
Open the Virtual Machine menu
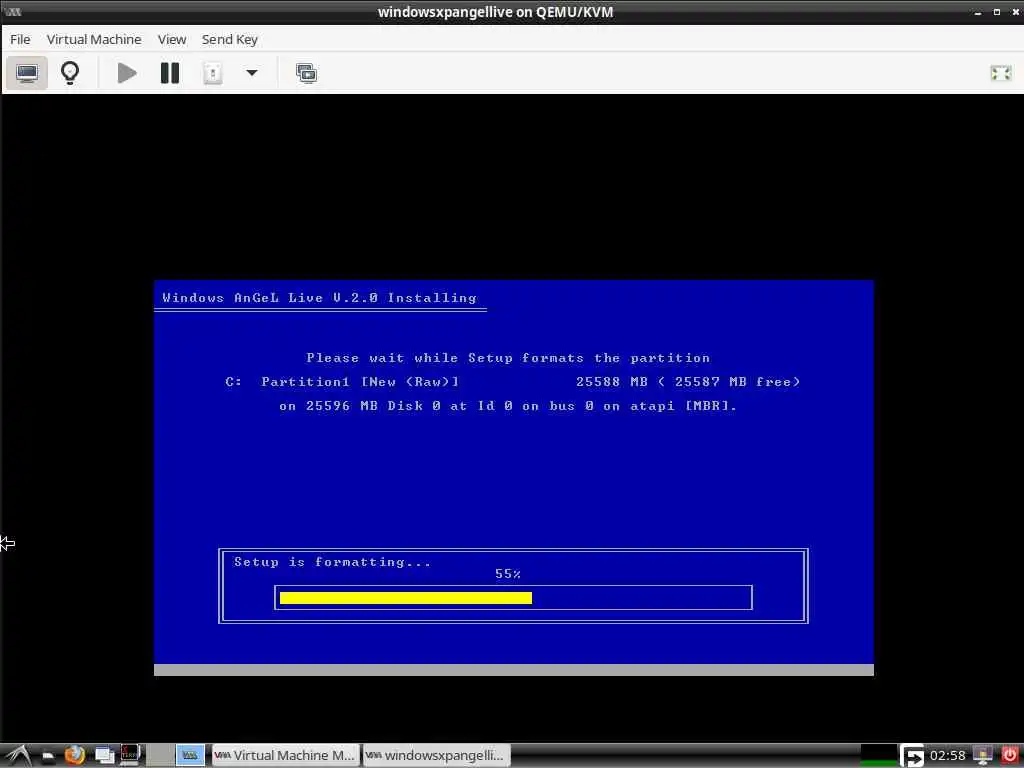click(x=94, y=40)
